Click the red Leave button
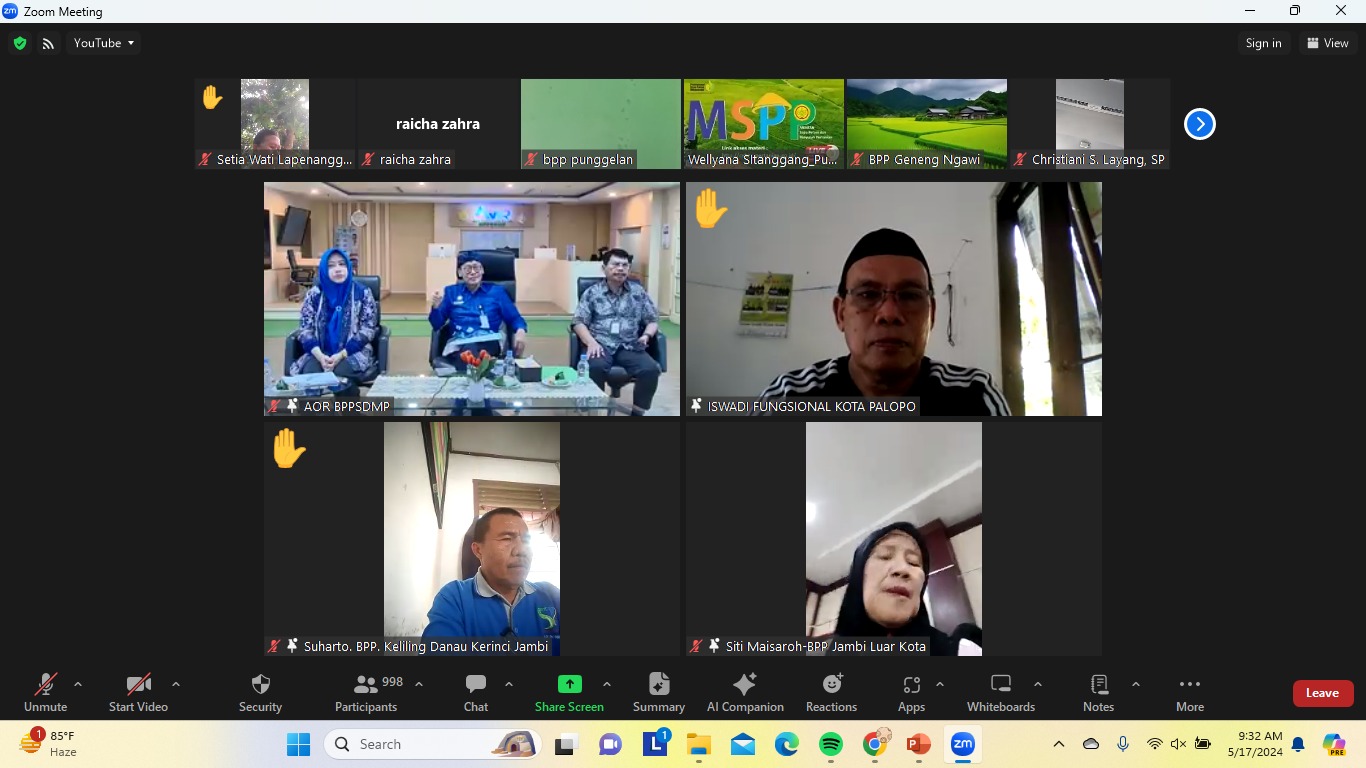This screenshot has height=768, width=1366. [x=1322, y=693]
